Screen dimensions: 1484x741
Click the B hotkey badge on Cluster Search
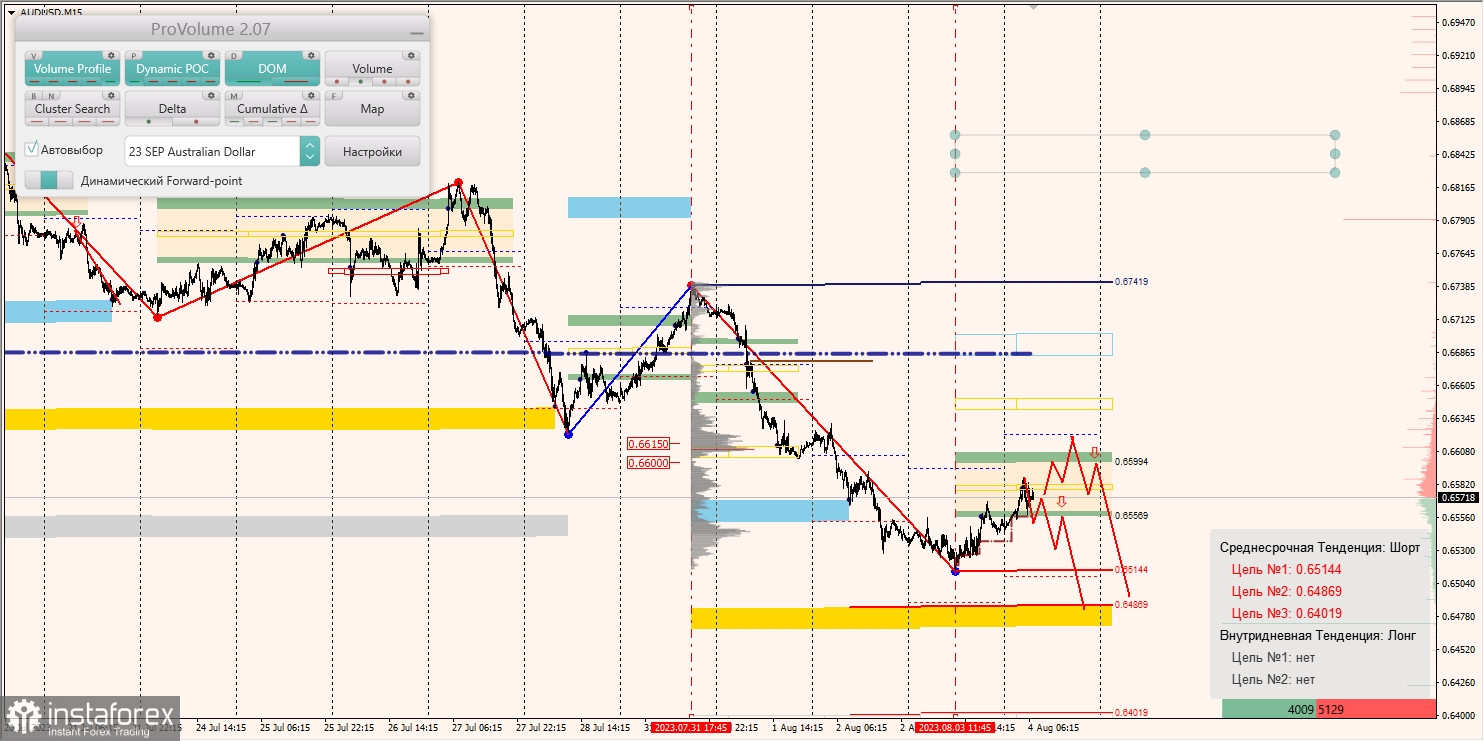click(x=35, y=96)
